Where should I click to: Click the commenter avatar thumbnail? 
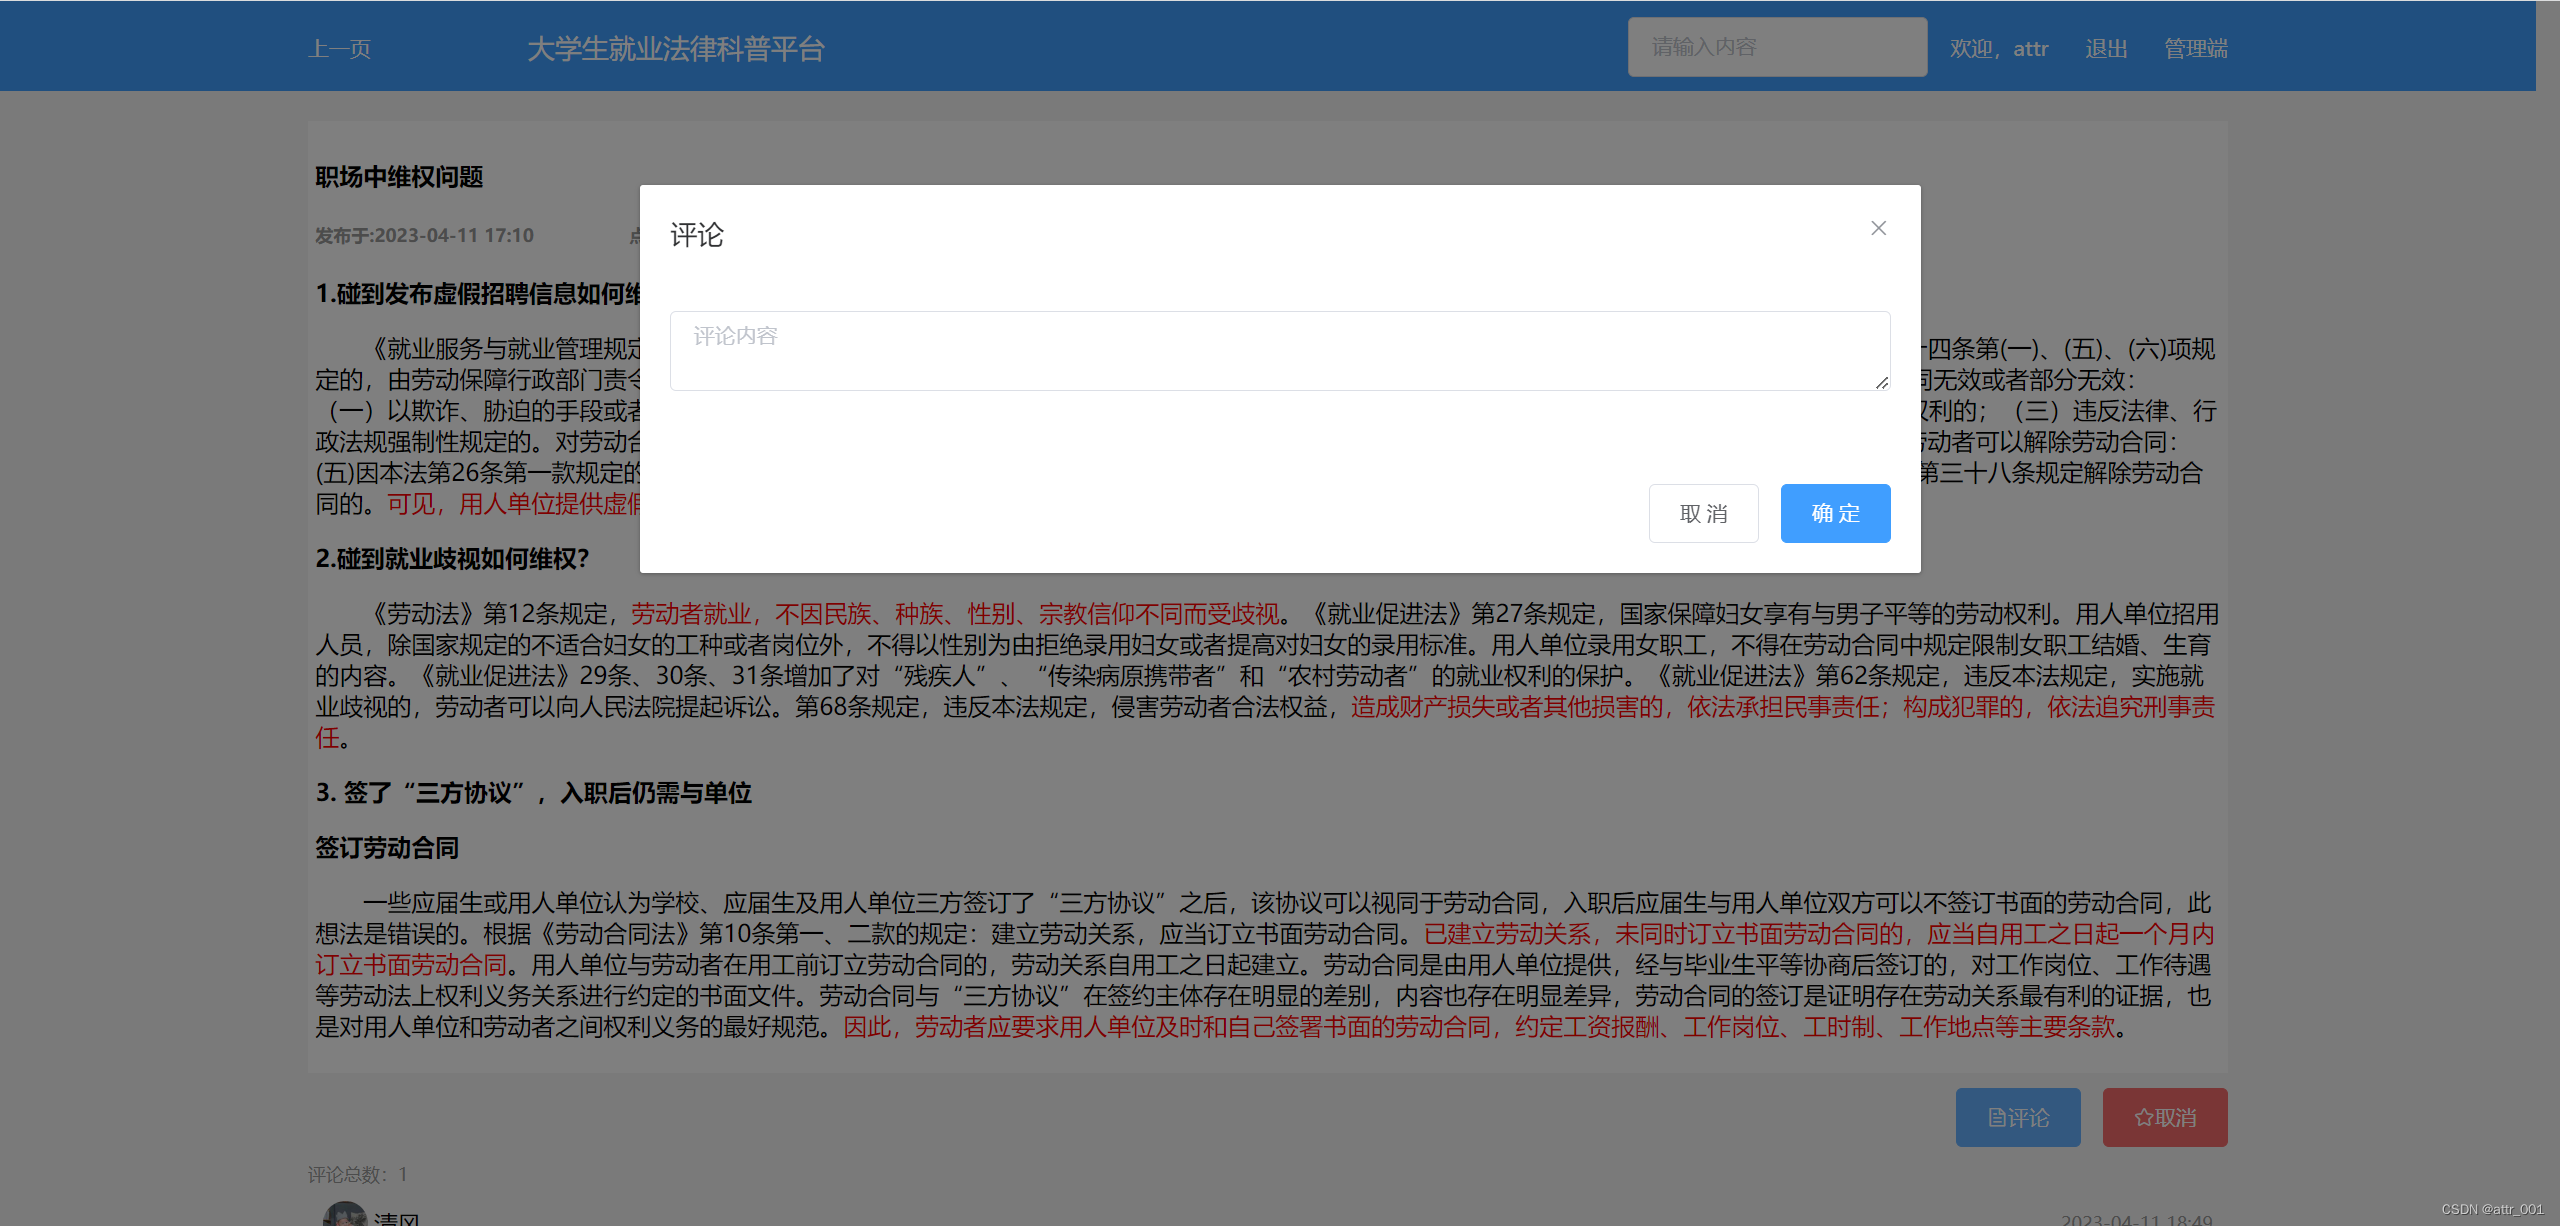pos(344,1214)
